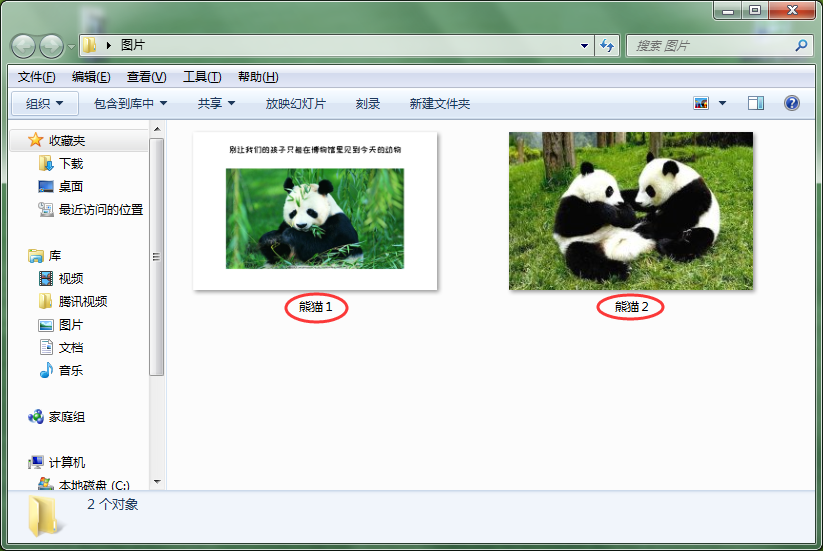Viewport: 823px width, 551px height.
Task: Click the 桌面 monitor icon
Action: point(46,187)
